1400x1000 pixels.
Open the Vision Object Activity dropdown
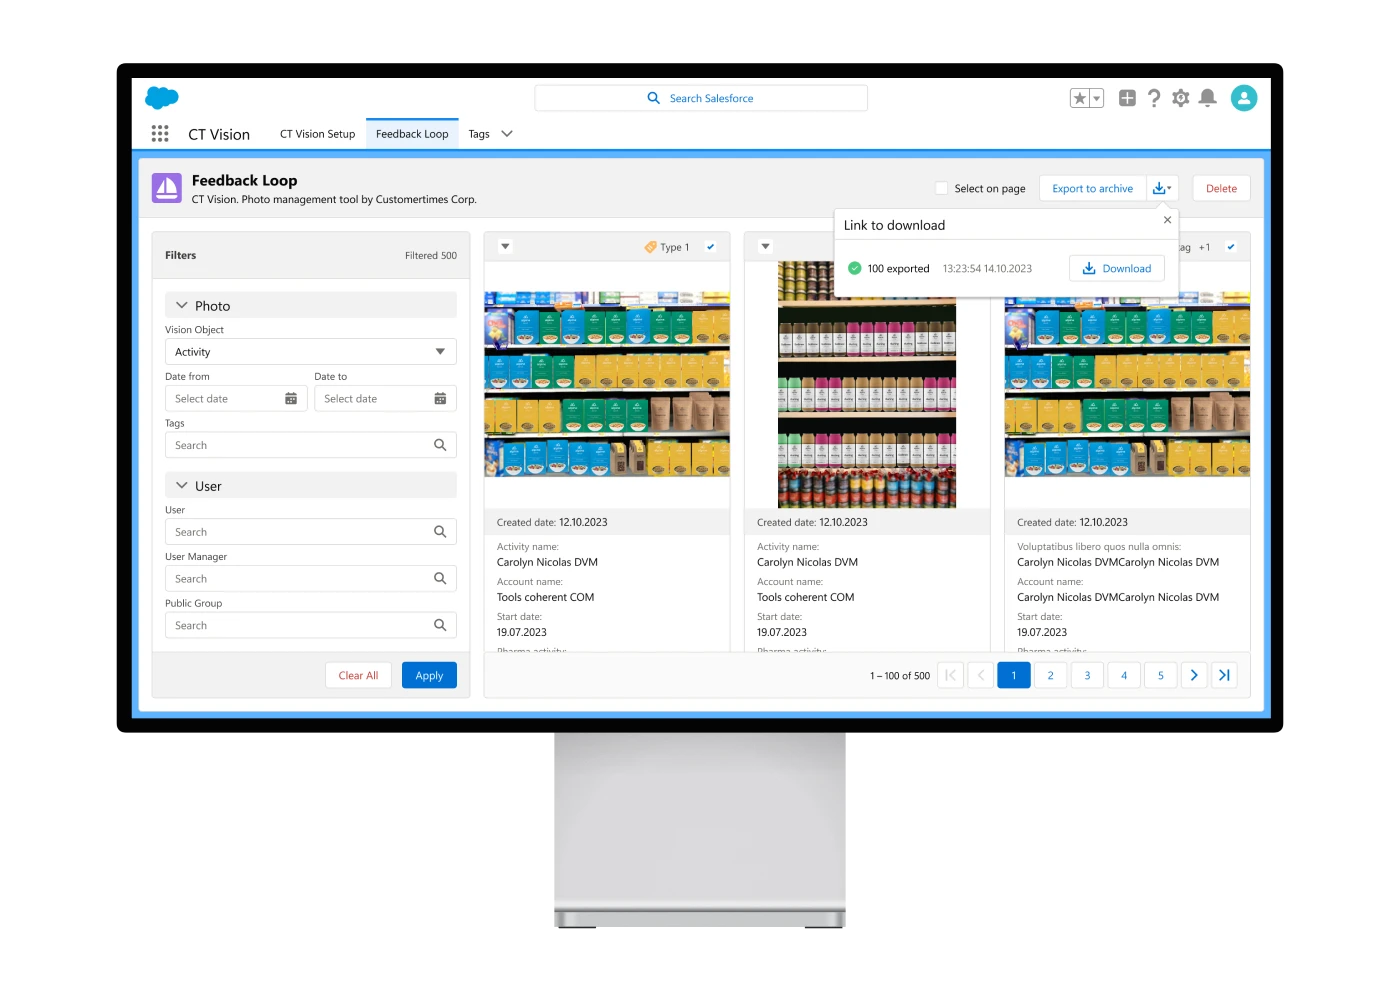click(311, 352)
